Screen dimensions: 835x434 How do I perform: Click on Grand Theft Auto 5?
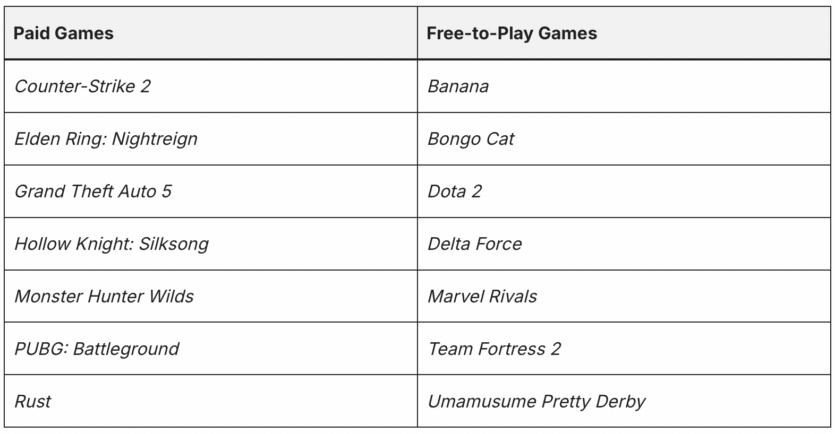pyautogui.click(x=93, y=191)
